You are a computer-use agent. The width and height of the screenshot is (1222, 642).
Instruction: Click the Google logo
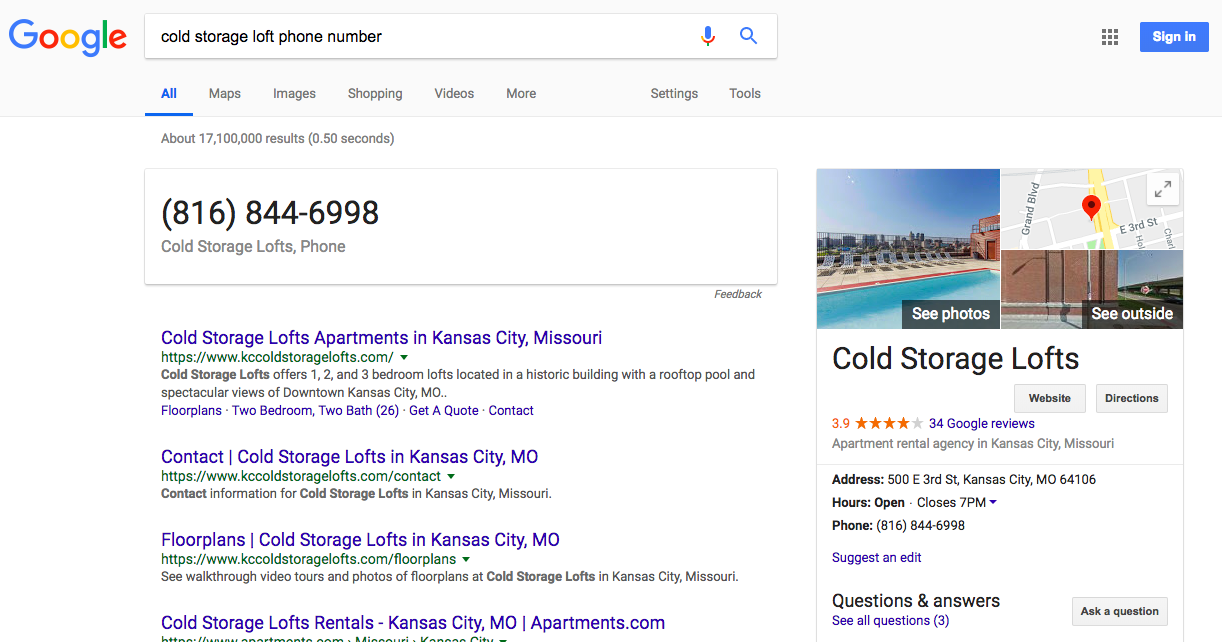coord(68,36)
